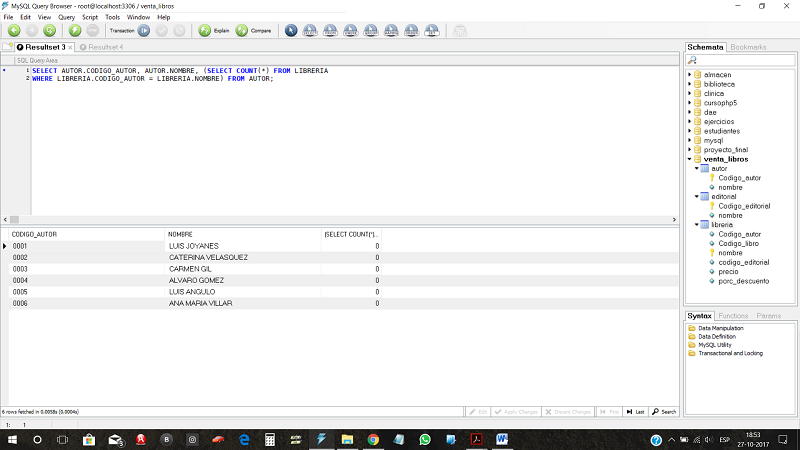The width and height of the screenshot is (800, 450).
Task: Execute the query with the lightning icon
Action: pos(75,31)
